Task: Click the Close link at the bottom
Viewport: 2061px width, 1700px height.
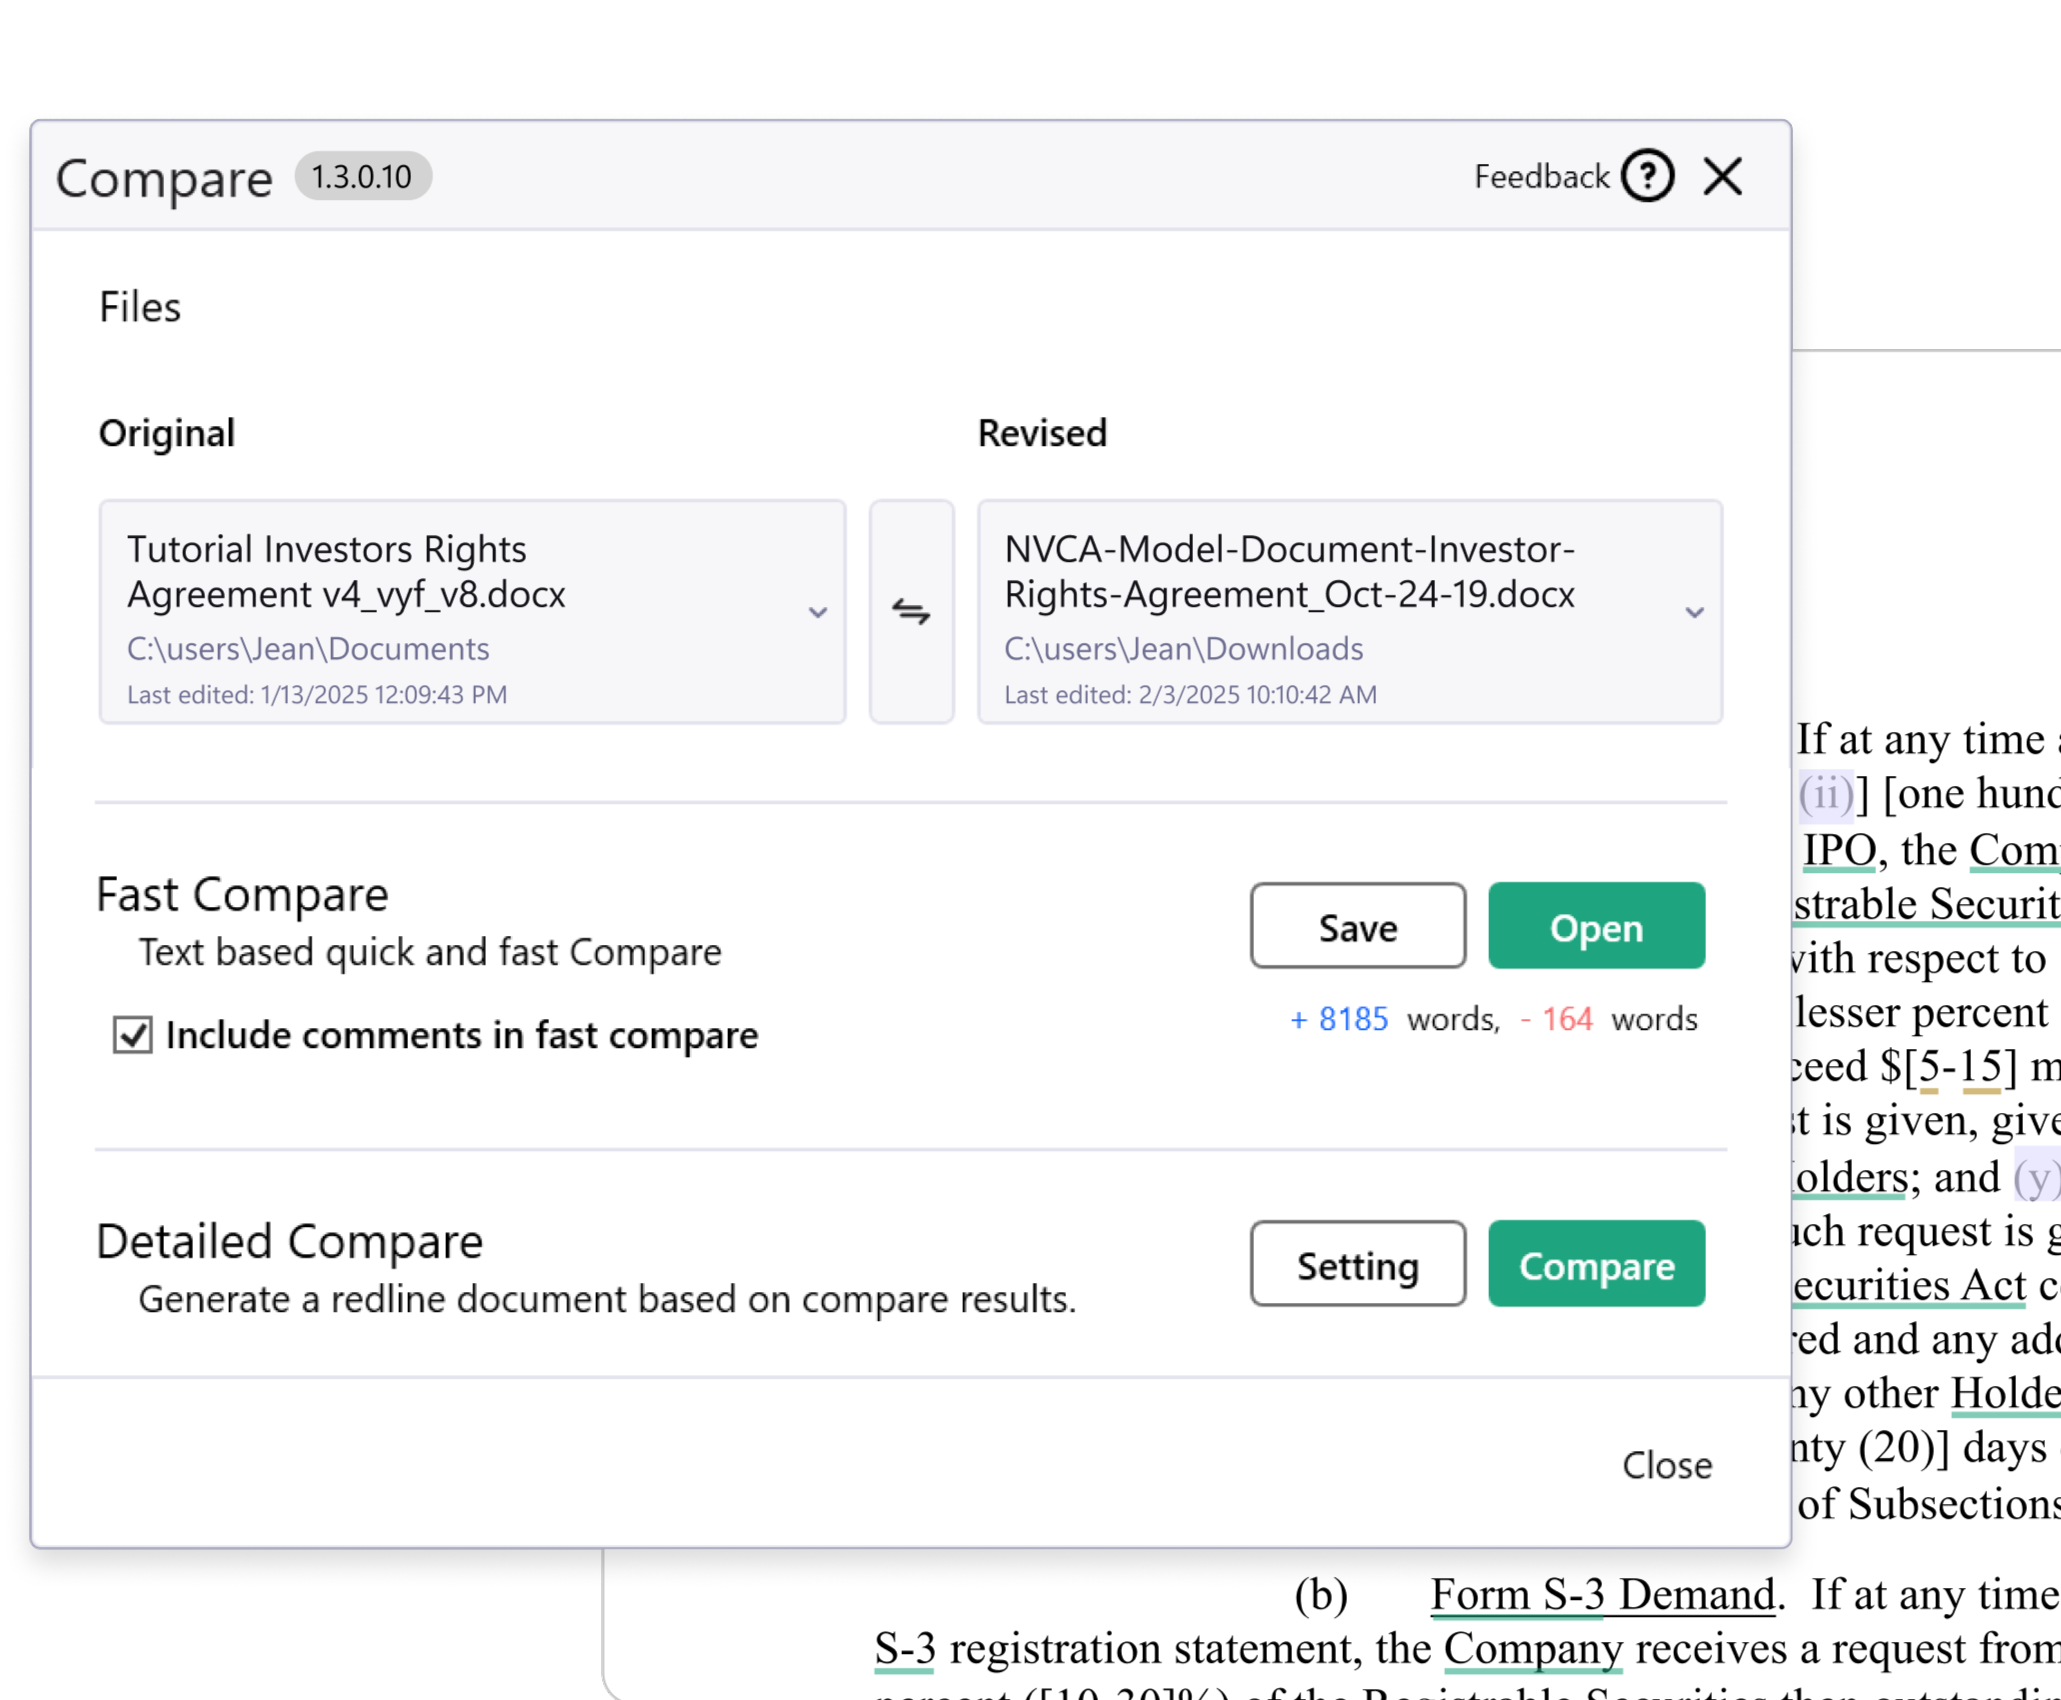Action: tap(1665, 1465)
